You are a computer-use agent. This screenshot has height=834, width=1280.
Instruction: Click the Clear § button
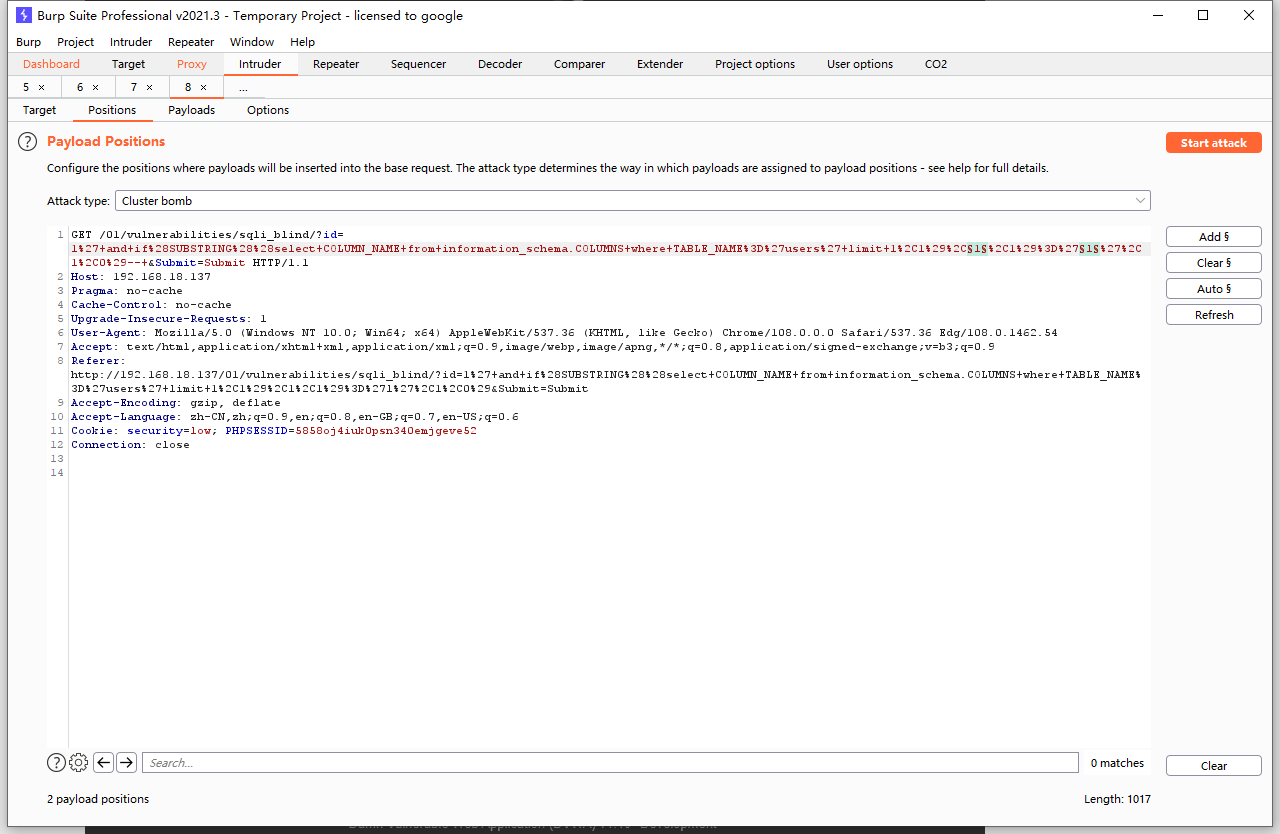(x=1213, y=263)
